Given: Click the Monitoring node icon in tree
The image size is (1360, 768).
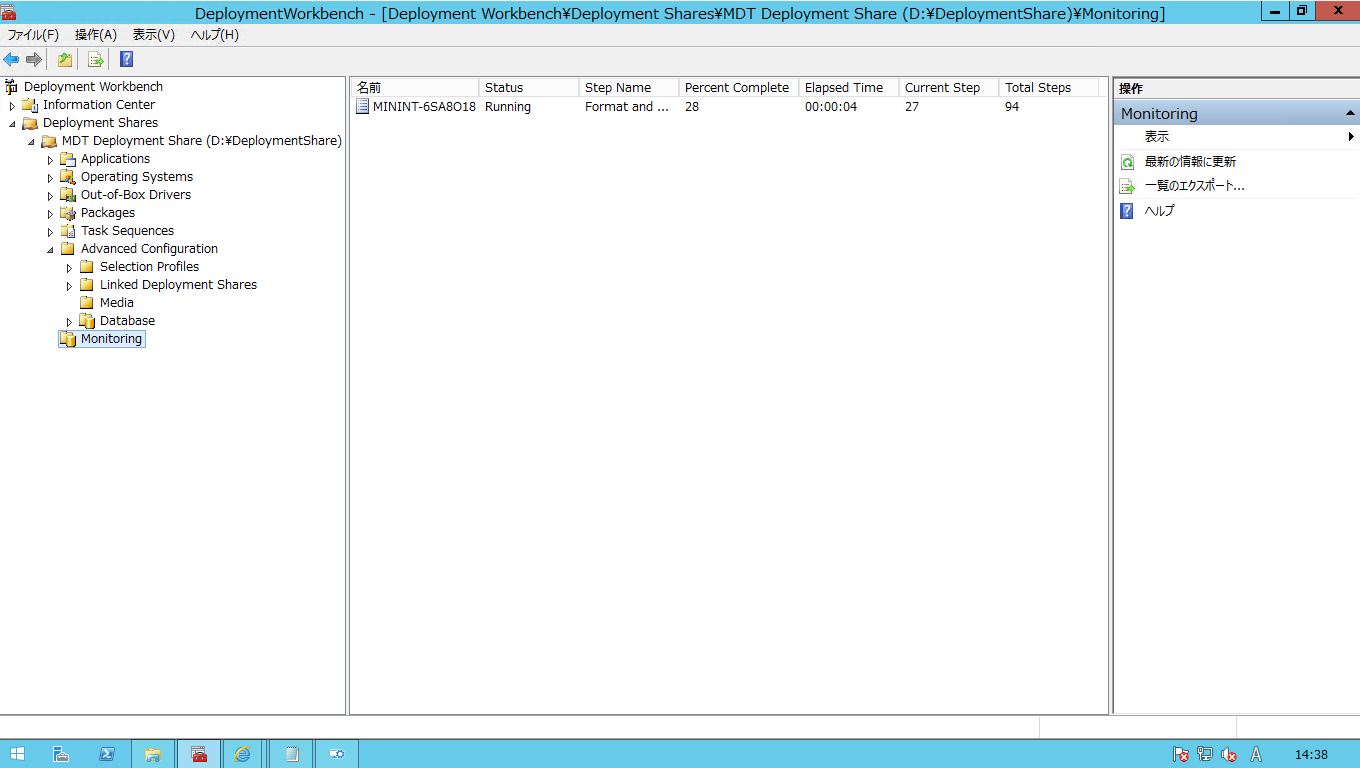Looking at the screenshot, I should coord(68,339).
